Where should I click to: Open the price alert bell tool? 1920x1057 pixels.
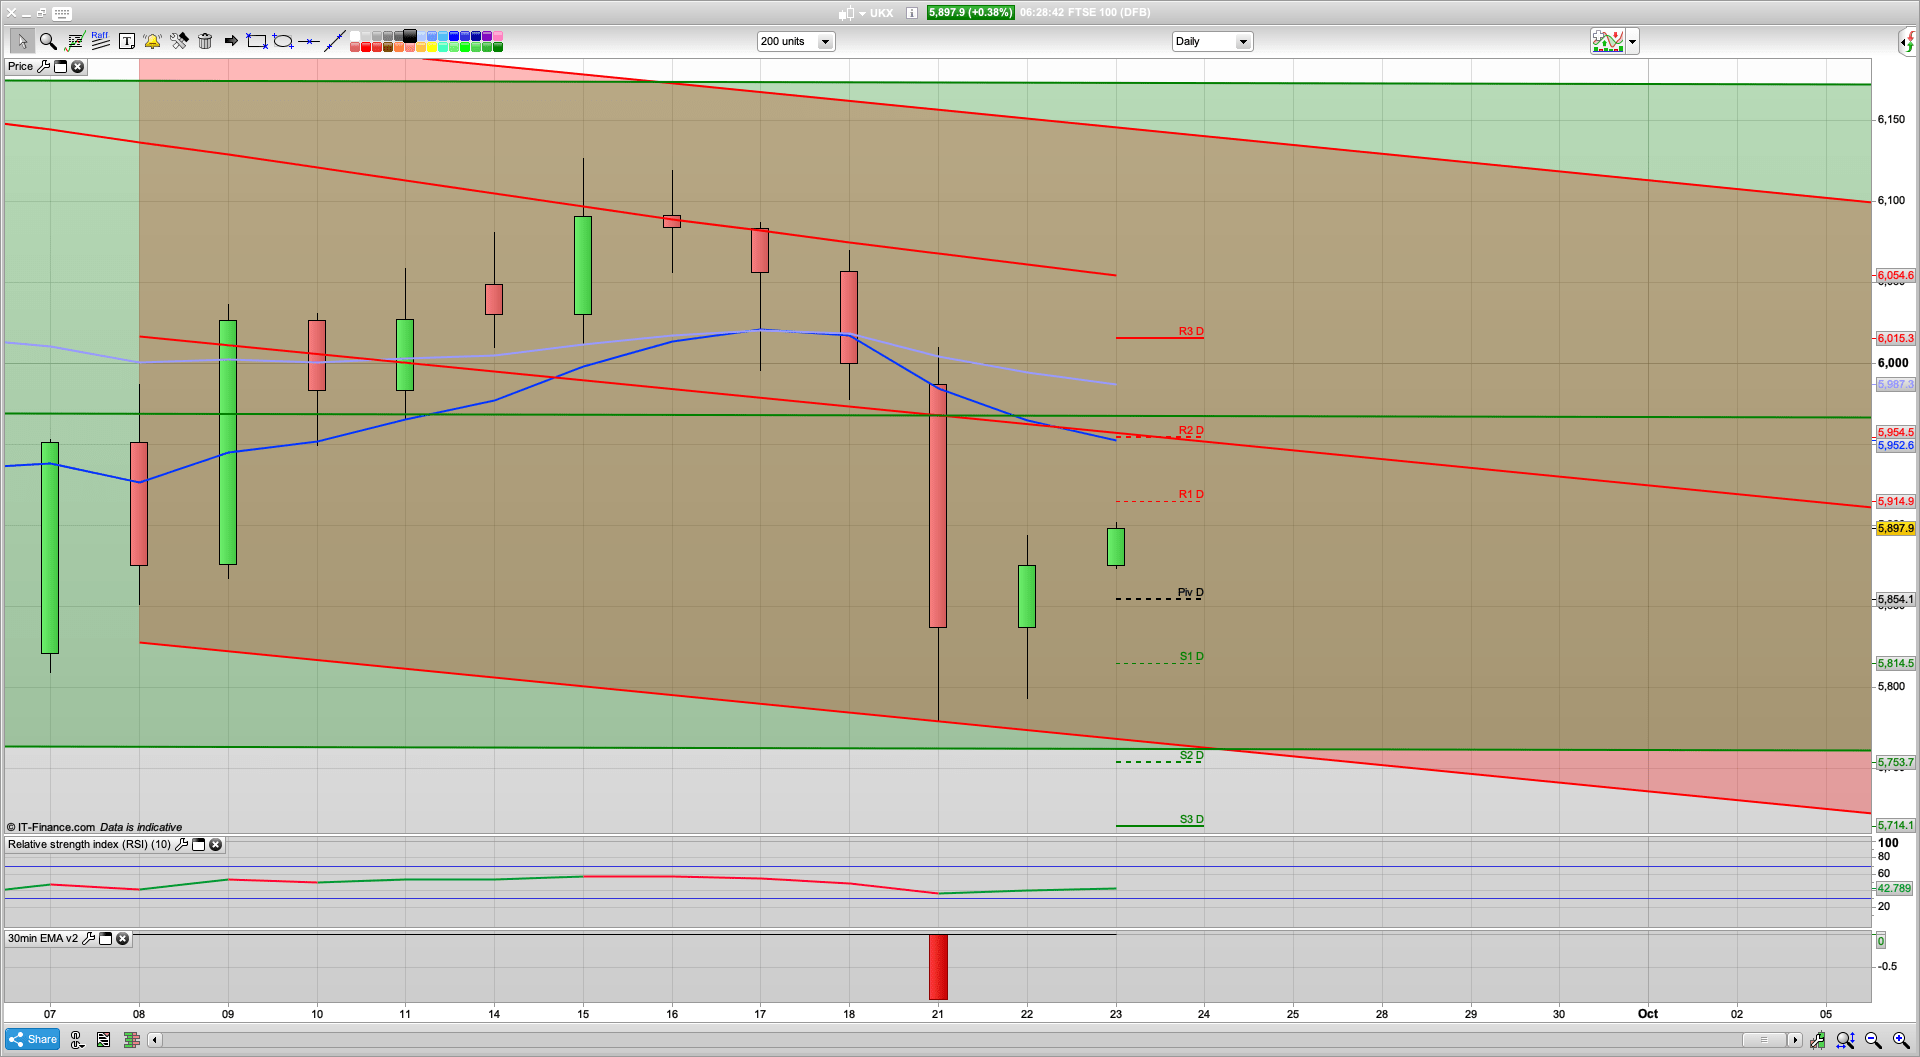tap(153, 41)
